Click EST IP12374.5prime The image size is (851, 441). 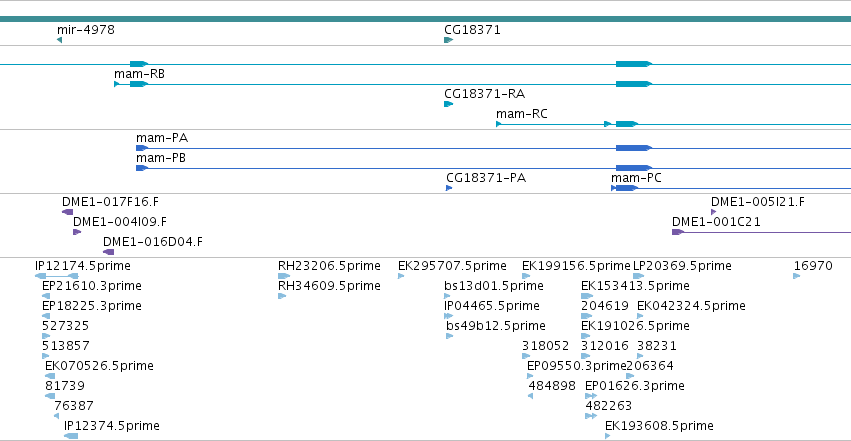112,426
